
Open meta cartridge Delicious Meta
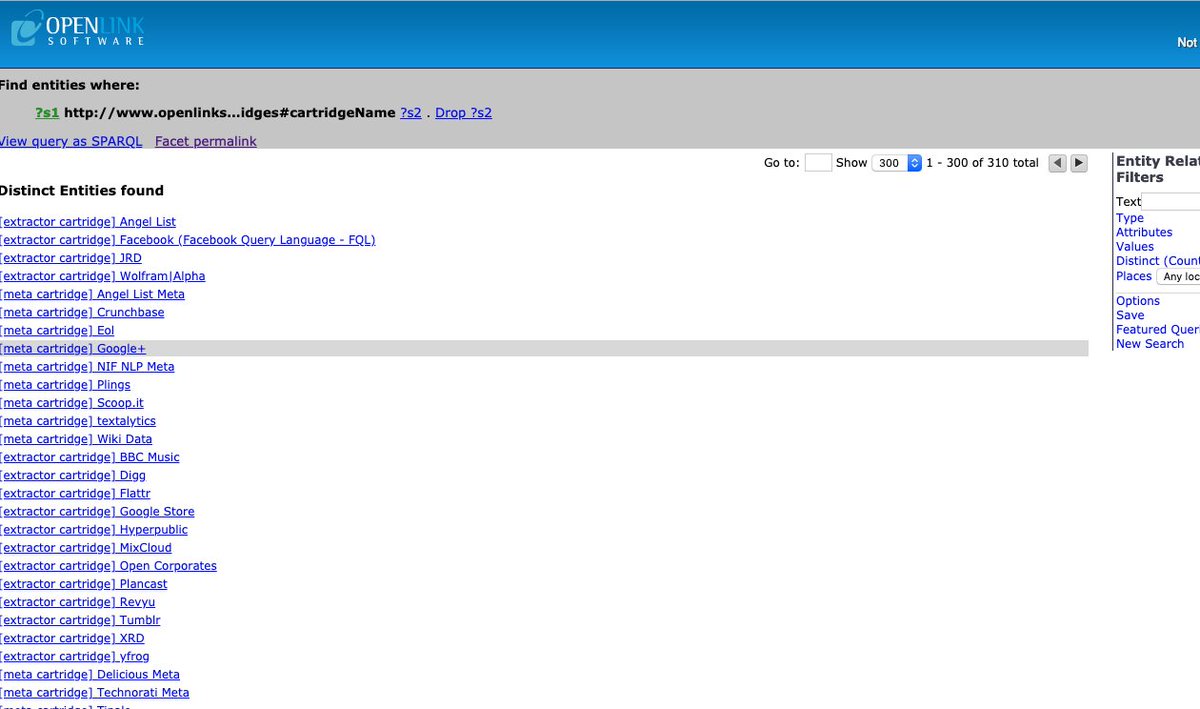pos(90,674)
